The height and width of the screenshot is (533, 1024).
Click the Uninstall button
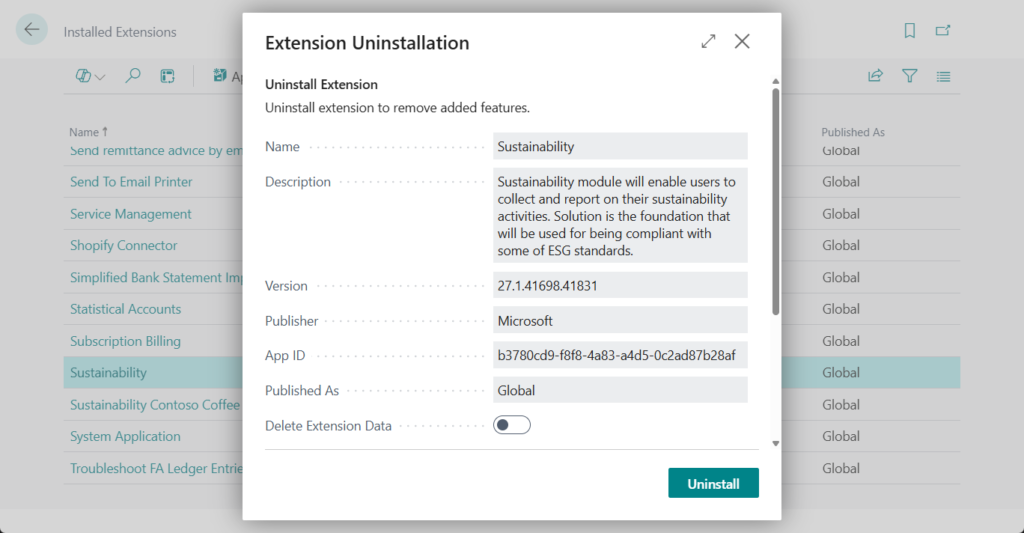pos(713,483)
